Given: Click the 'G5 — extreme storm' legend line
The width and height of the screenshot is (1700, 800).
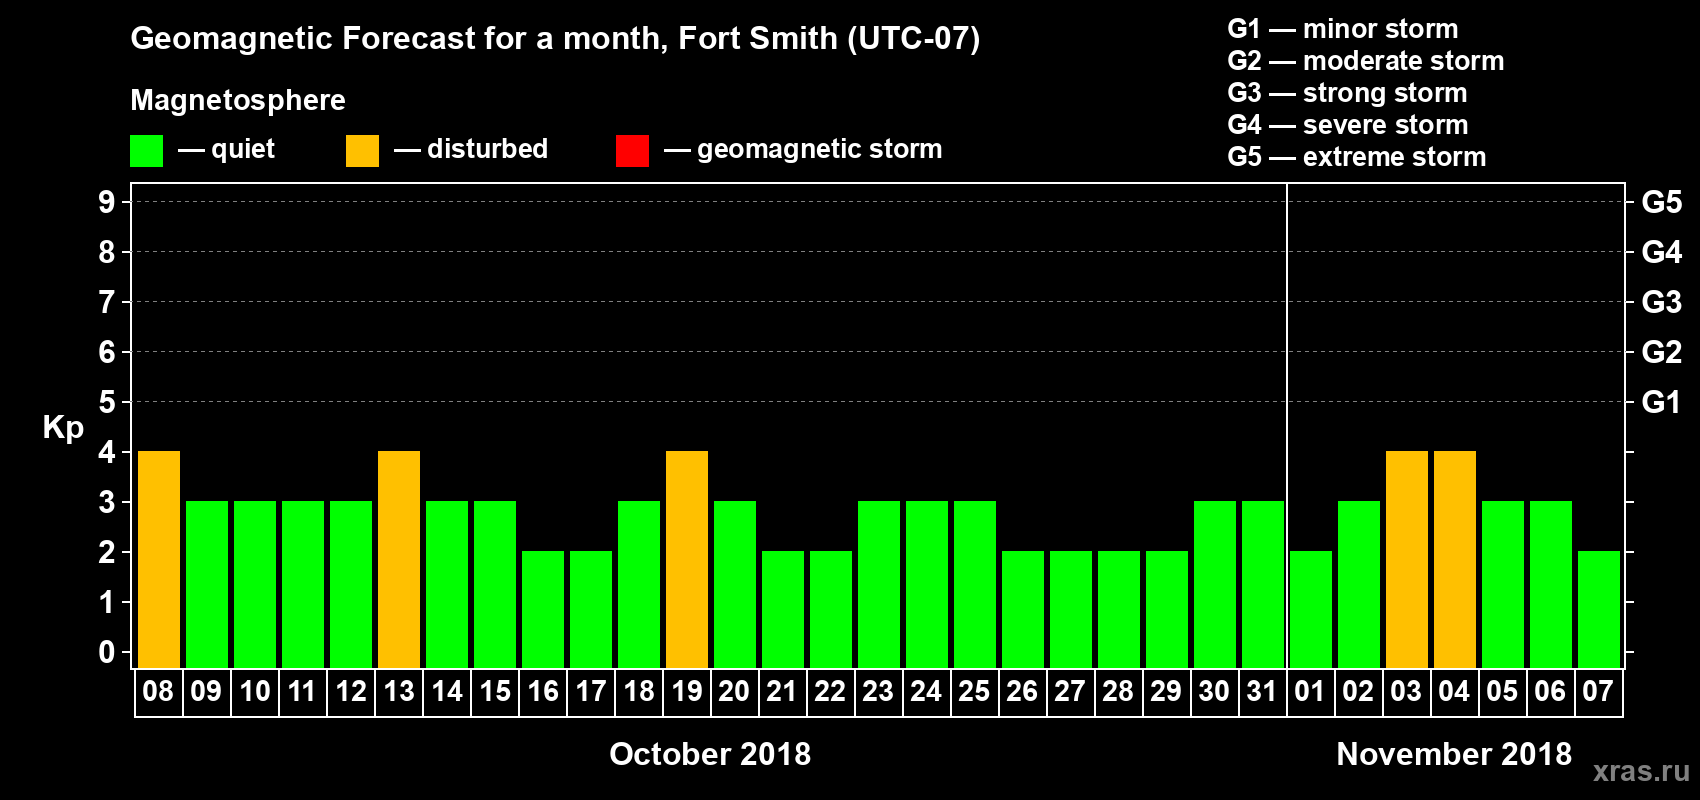Looking at the screenshot, I should click(x=1356, y=157).
